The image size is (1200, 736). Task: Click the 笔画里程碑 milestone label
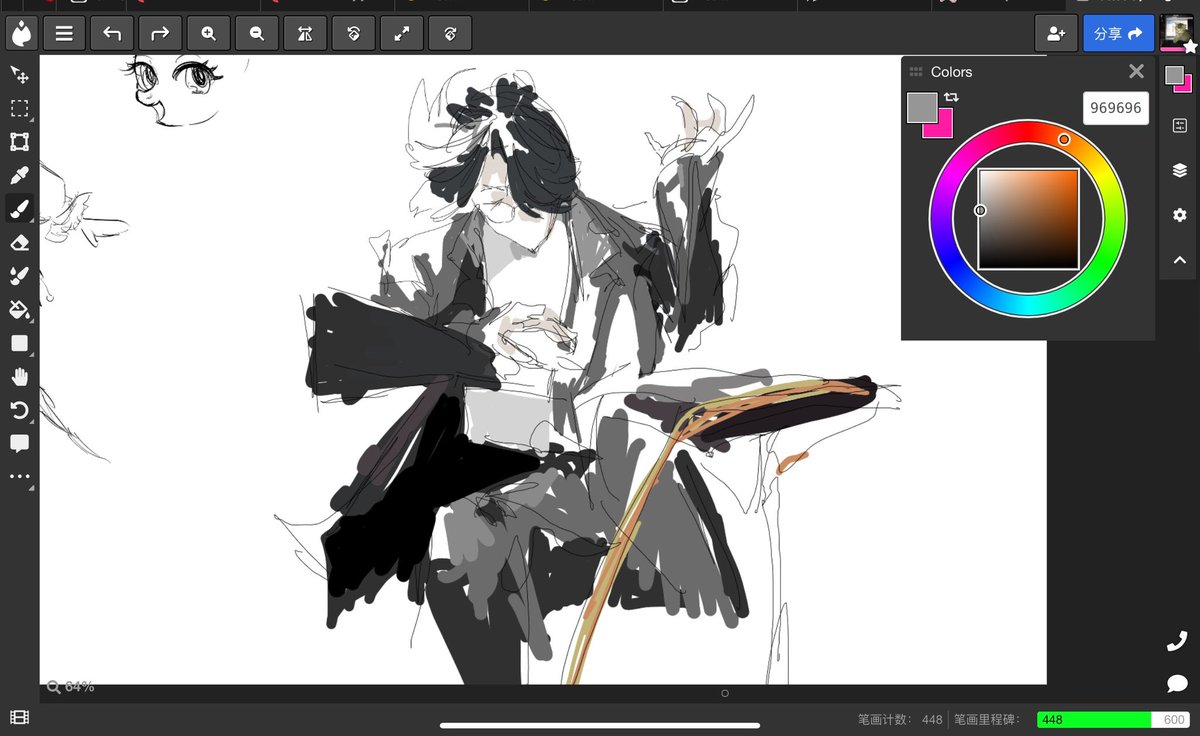click(987, 720)
